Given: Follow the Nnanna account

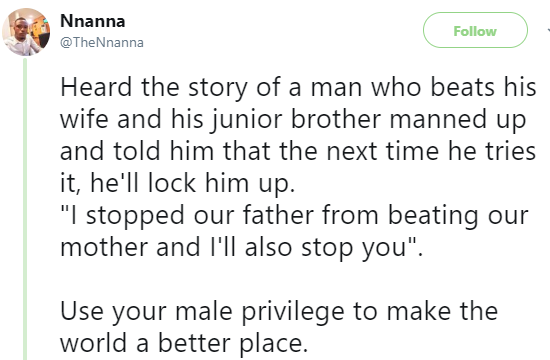Looking at the screenshot, I should click(475, 30).
